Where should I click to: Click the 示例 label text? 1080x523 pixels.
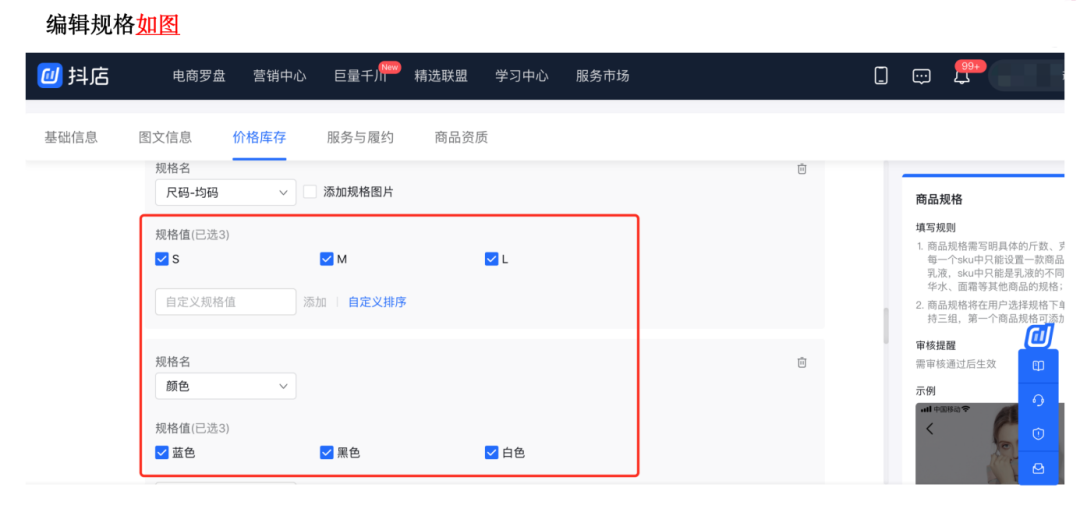tap(926, 391)
